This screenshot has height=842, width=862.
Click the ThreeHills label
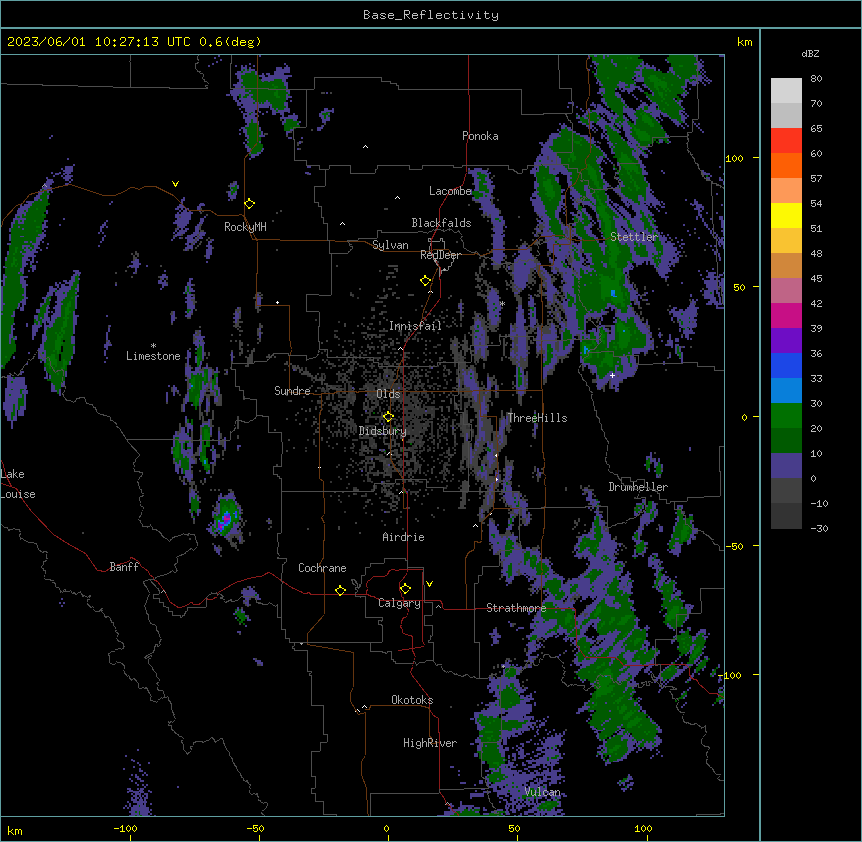(x=537, y=418)
